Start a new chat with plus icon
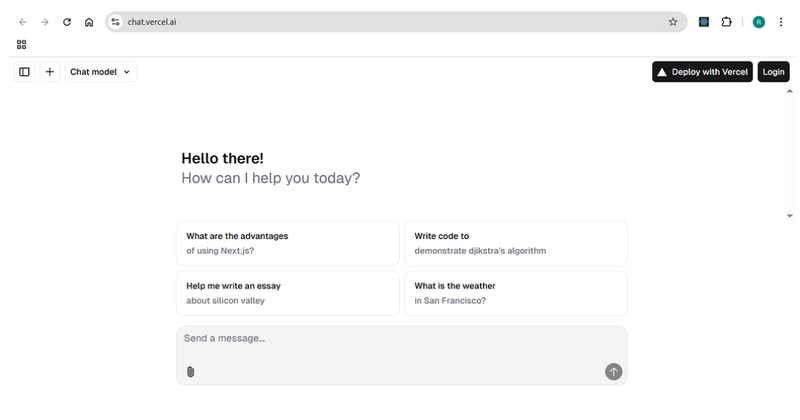The height and width of the screenshot is (420, 800). tap(49, 72)
